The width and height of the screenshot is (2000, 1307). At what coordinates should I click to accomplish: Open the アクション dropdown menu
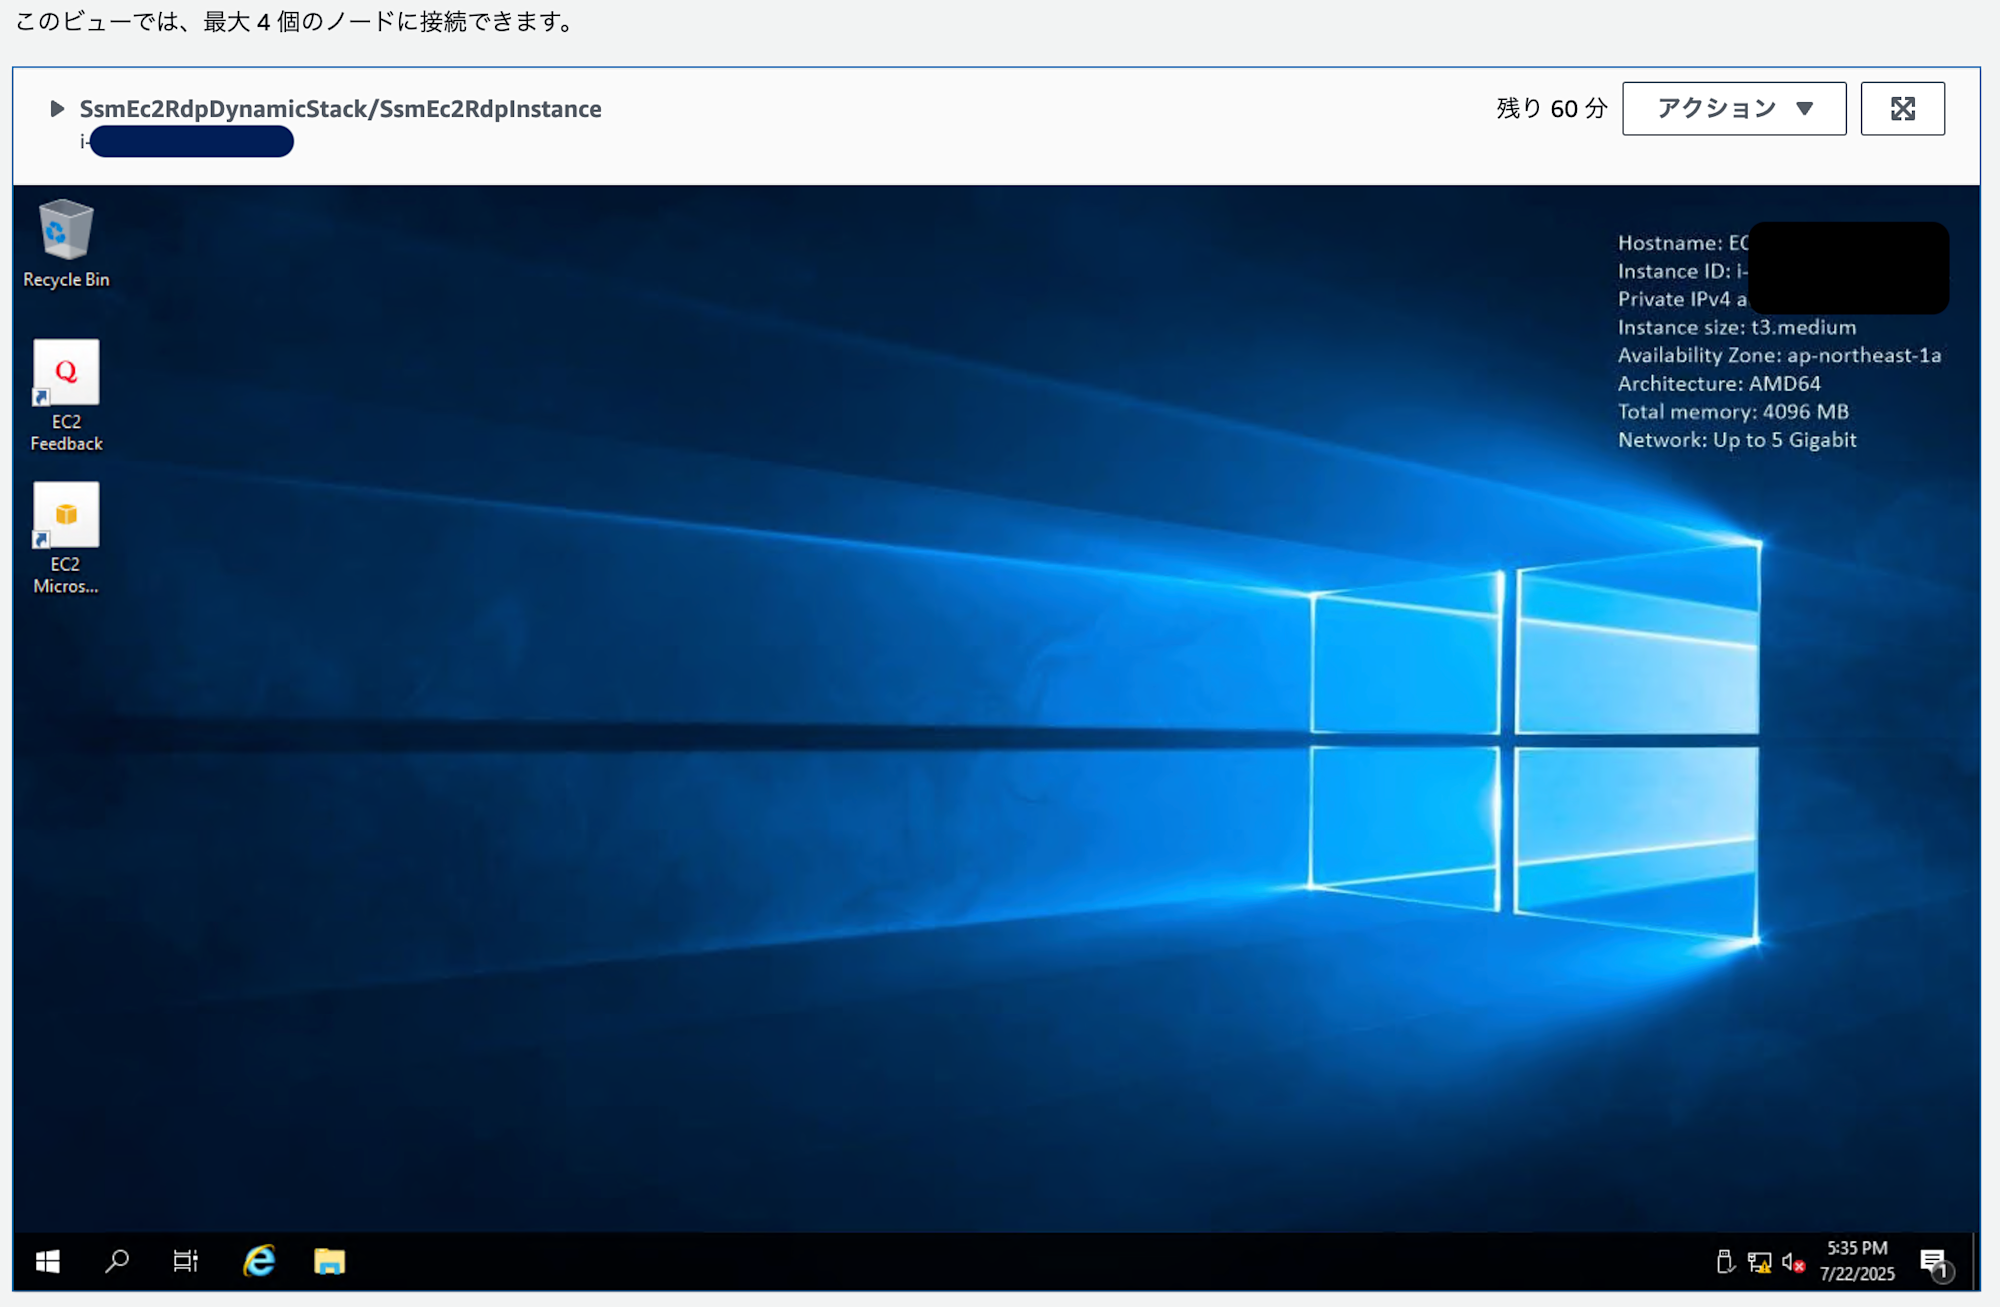(1734, 108)
